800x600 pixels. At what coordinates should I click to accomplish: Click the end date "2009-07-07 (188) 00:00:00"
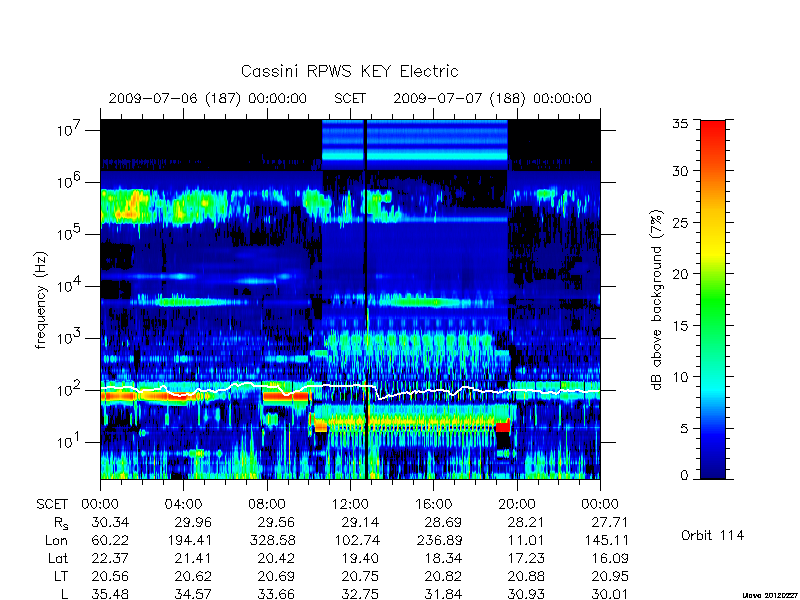coord(492,98)
